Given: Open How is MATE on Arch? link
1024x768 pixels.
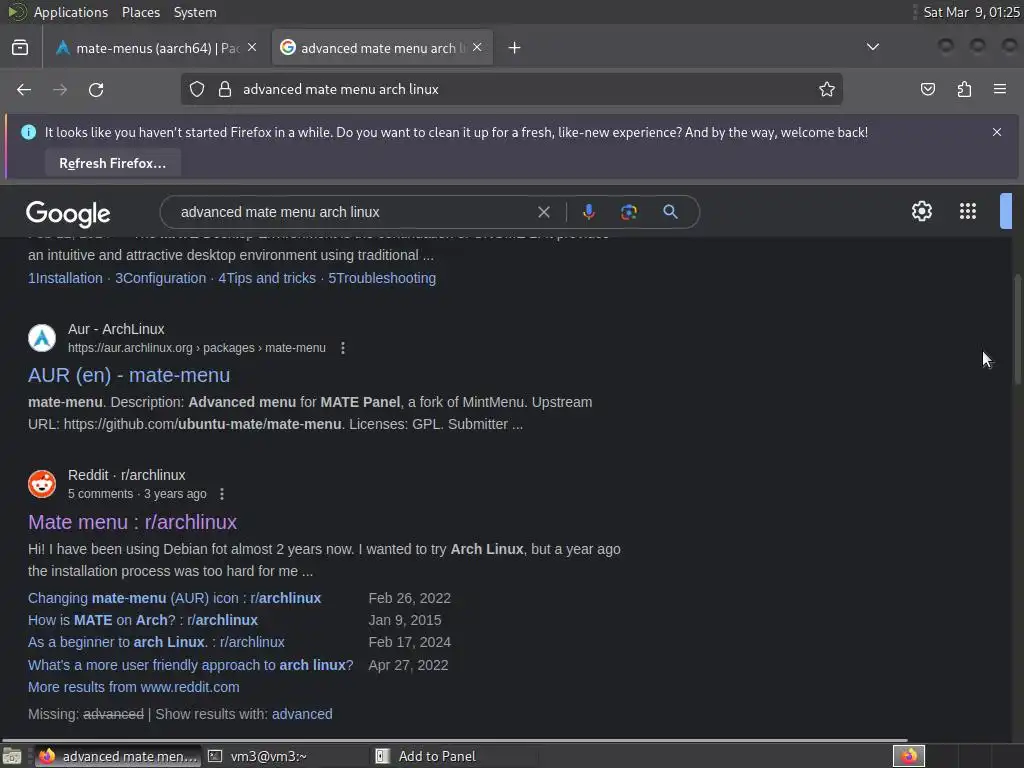Looking at the screenshot, I should pyautogui.click(x=143, y=620).
